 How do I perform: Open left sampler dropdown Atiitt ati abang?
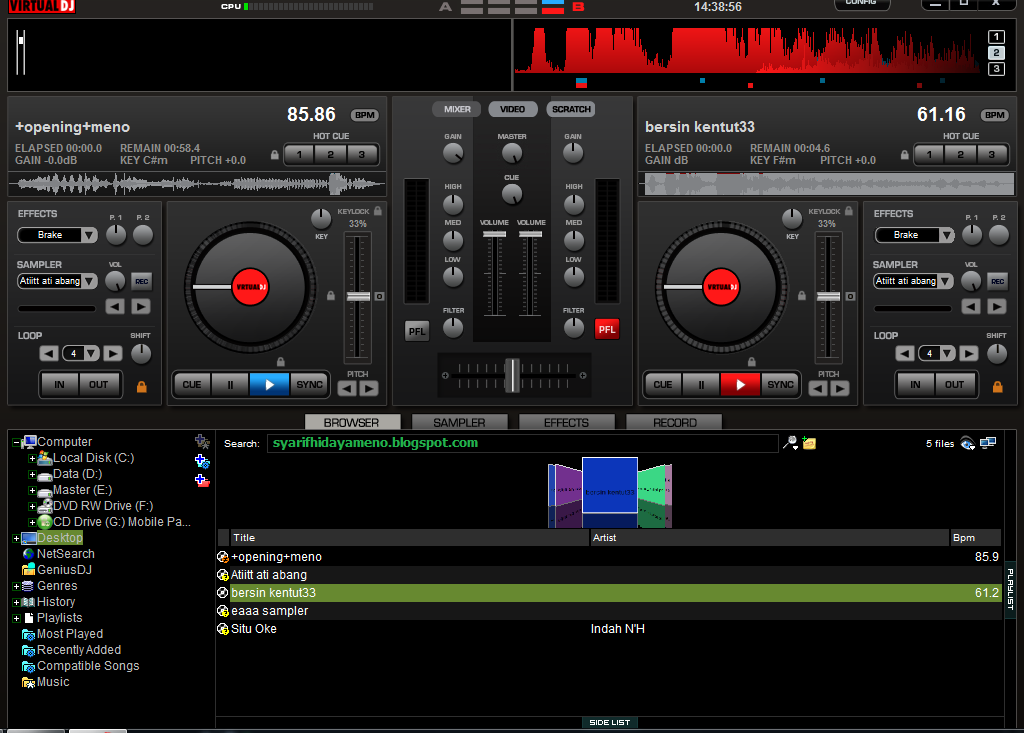click(x=57, y=282)
